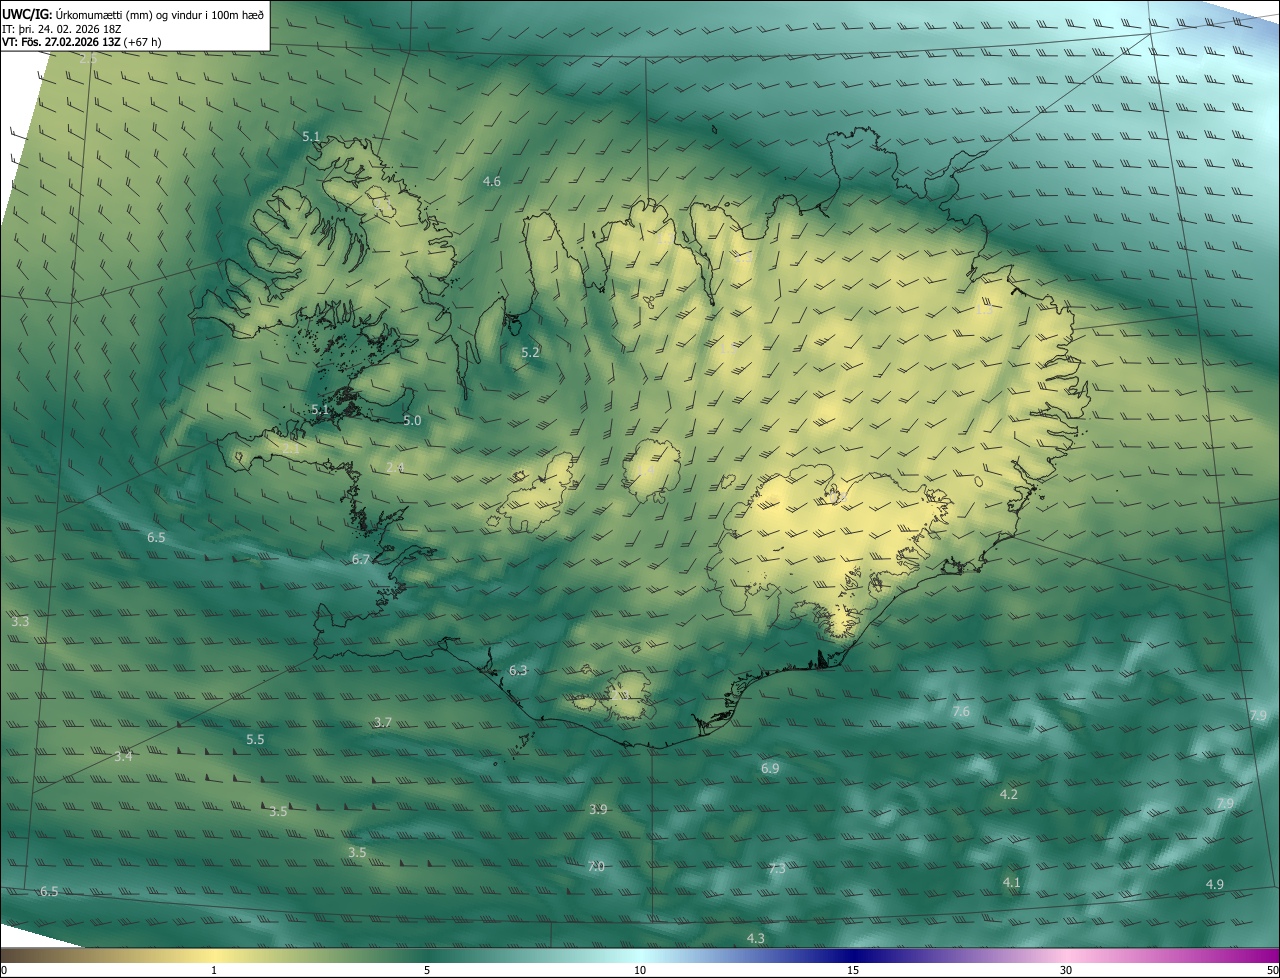The height and width of the screenshot is (978, 1280).
Task: Click the '6.7' value on the map
Action: tap(361, 559)
